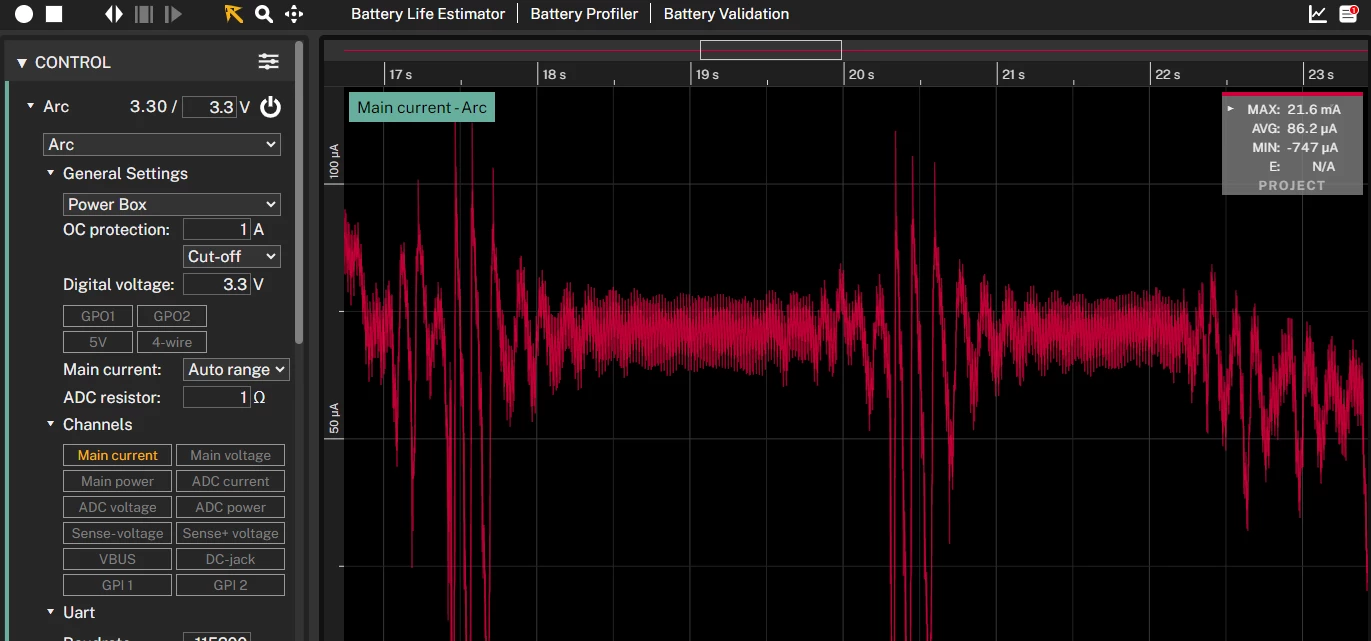Select the four-way pan tool
Image resolution: width=1371 pixels, height=641 pixels.
294,14
